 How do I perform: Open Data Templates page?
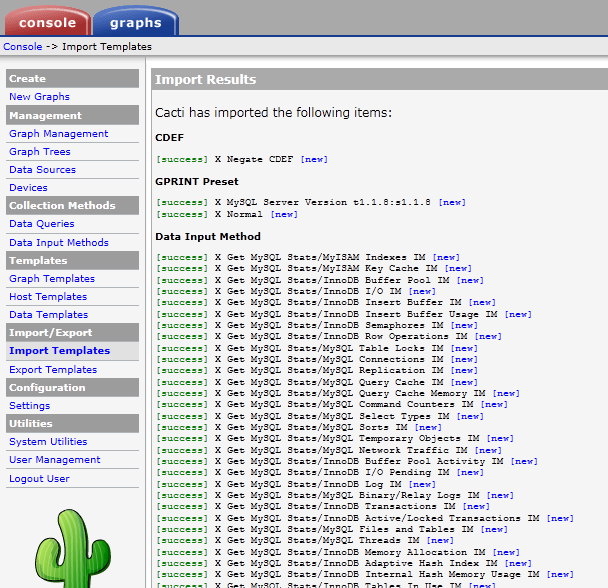[49, 315]
